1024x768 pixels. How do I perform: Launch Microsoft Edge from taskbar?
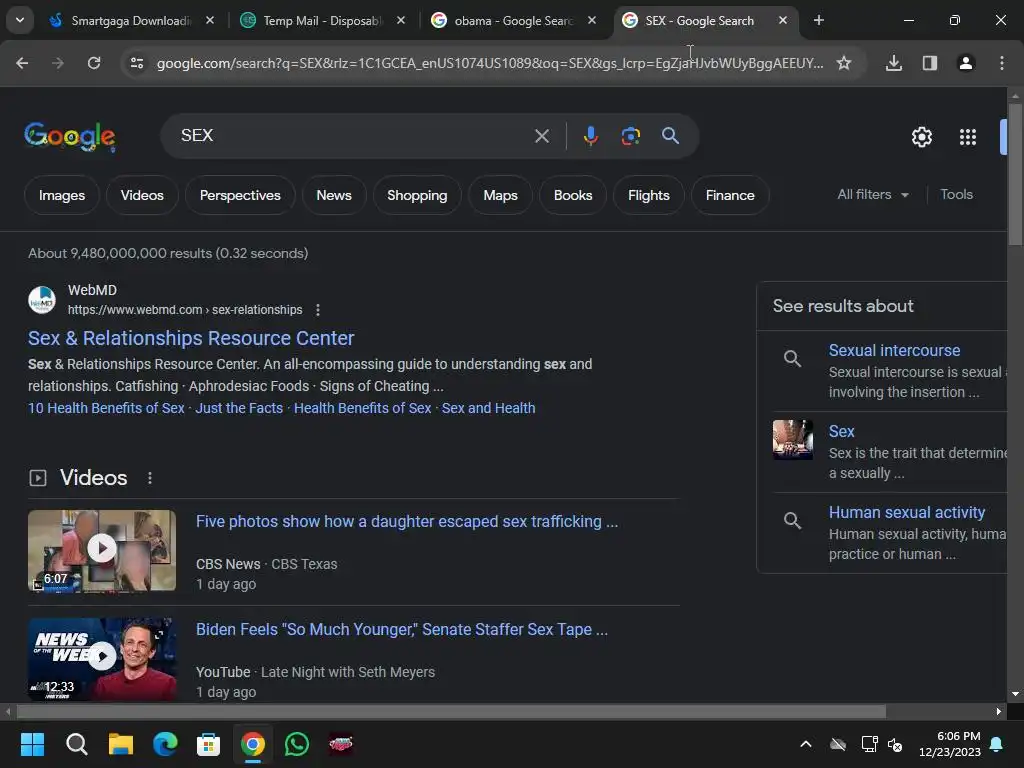[x=165, y=744]
